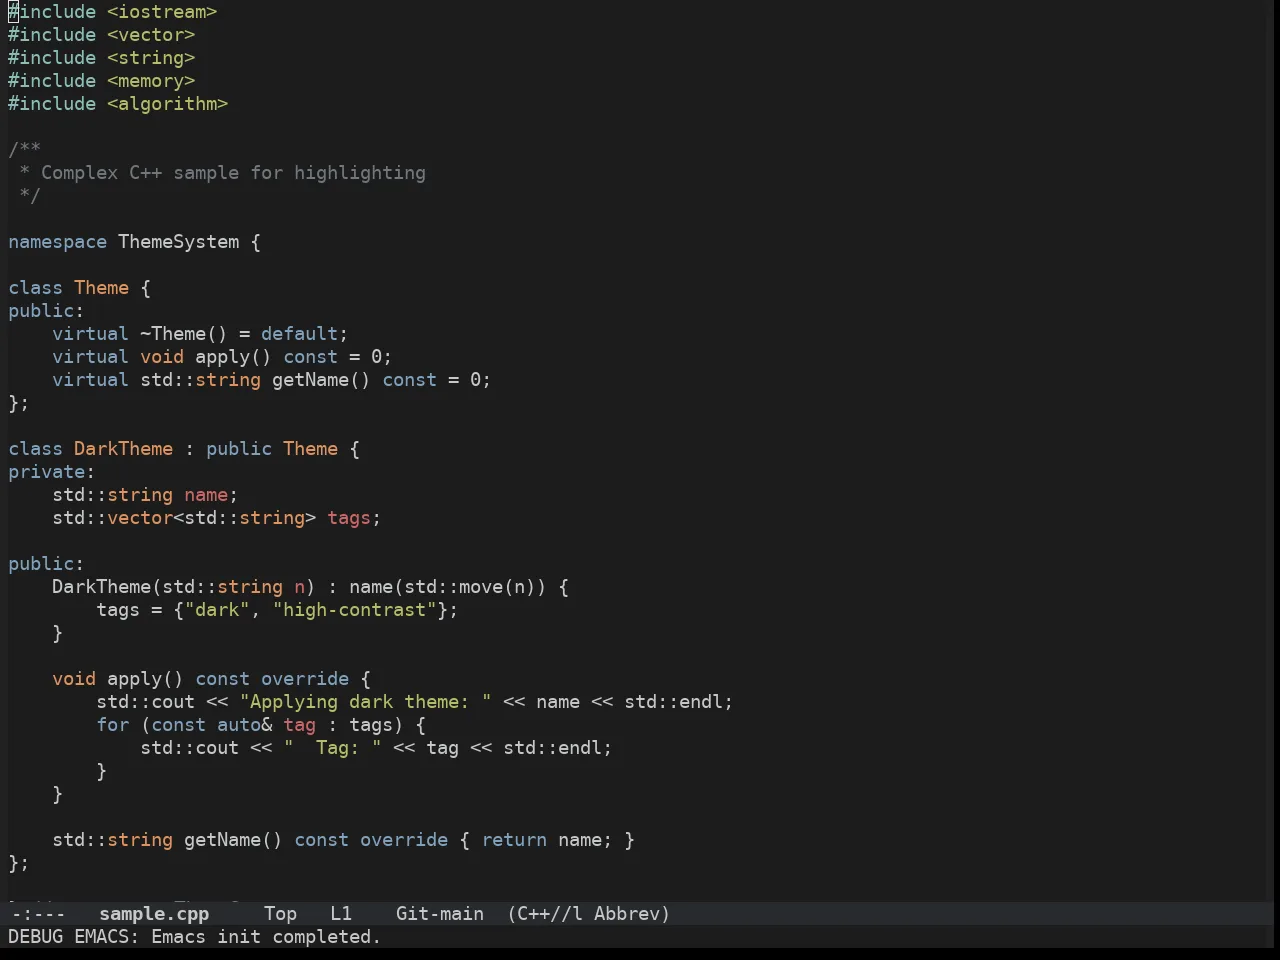Click the 'default' keyword
The height and width of the screenshot is (960, 1280).
(x=300, y=334)
